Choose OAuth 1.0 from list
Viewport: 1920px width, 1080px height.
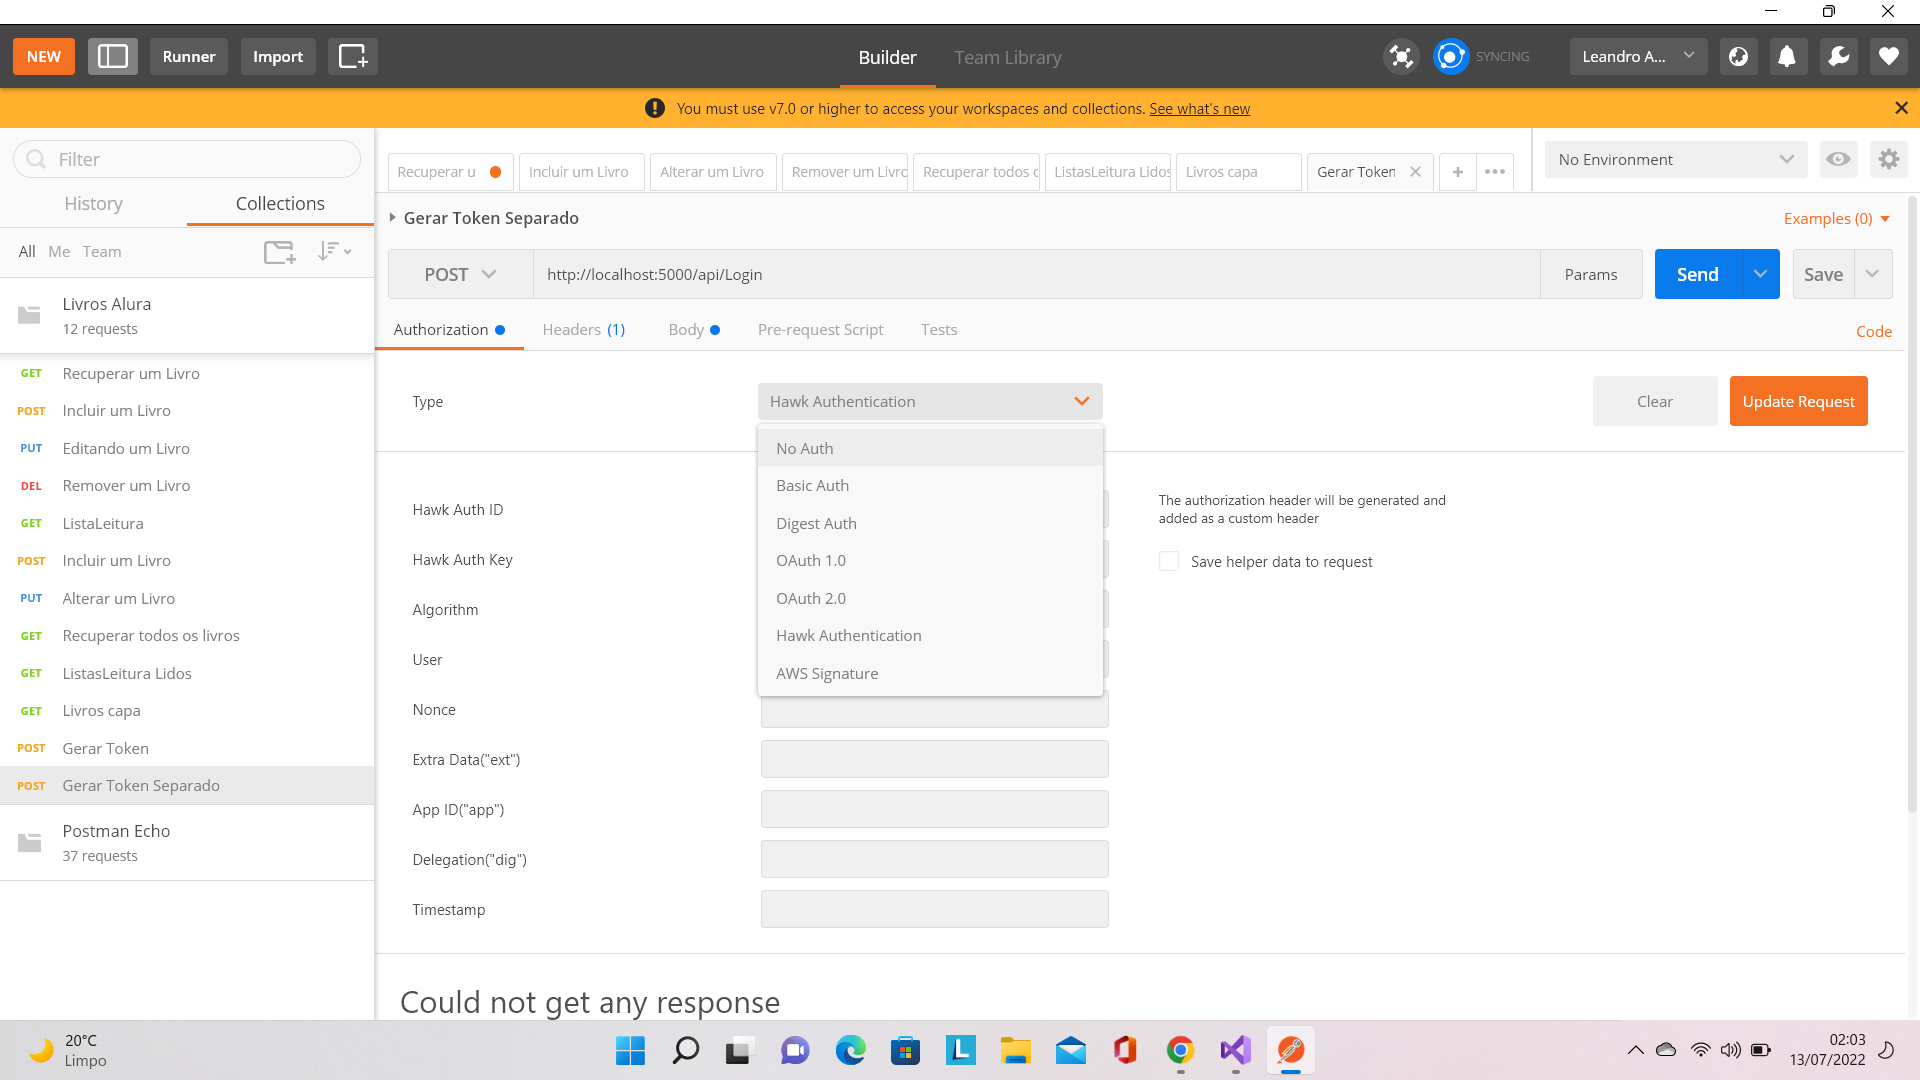pos(930,560)
